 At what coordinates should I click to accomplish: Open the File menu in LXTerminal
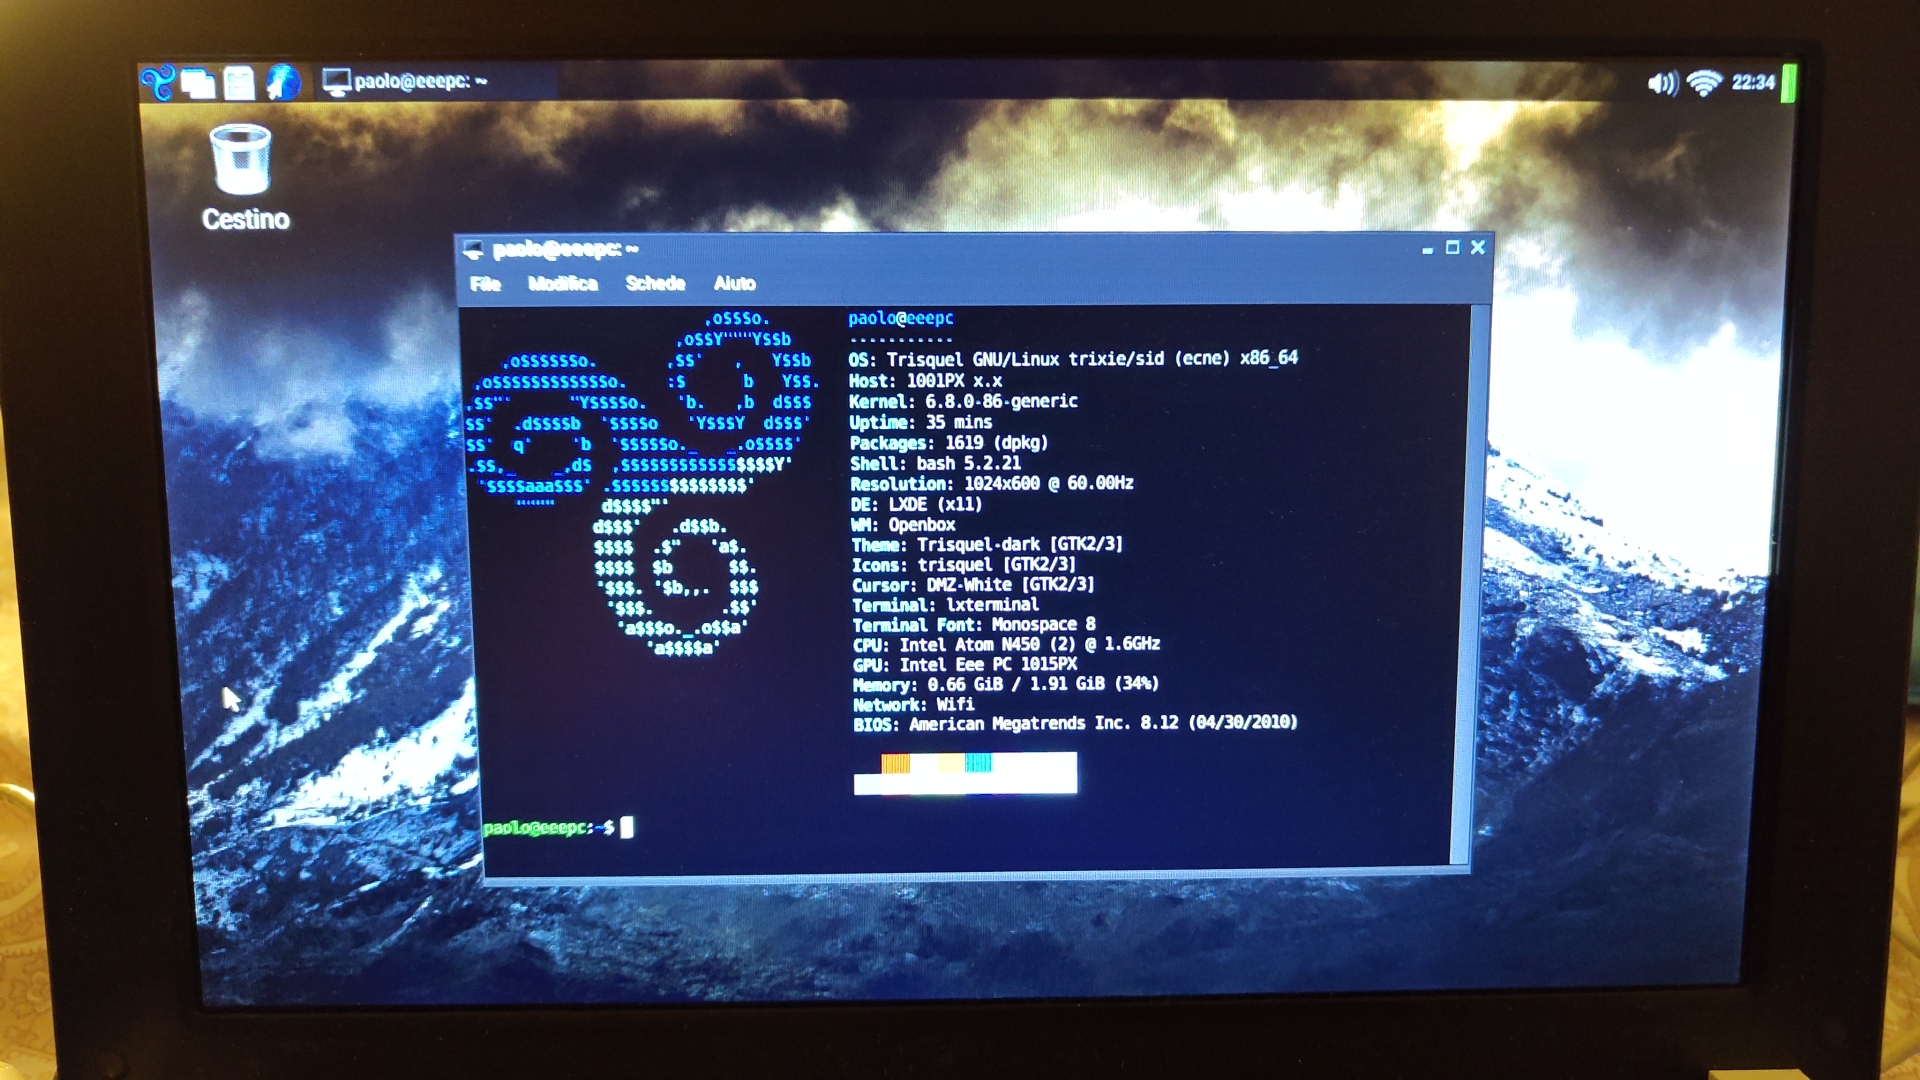pyautogui.click(x=485, y=284)
